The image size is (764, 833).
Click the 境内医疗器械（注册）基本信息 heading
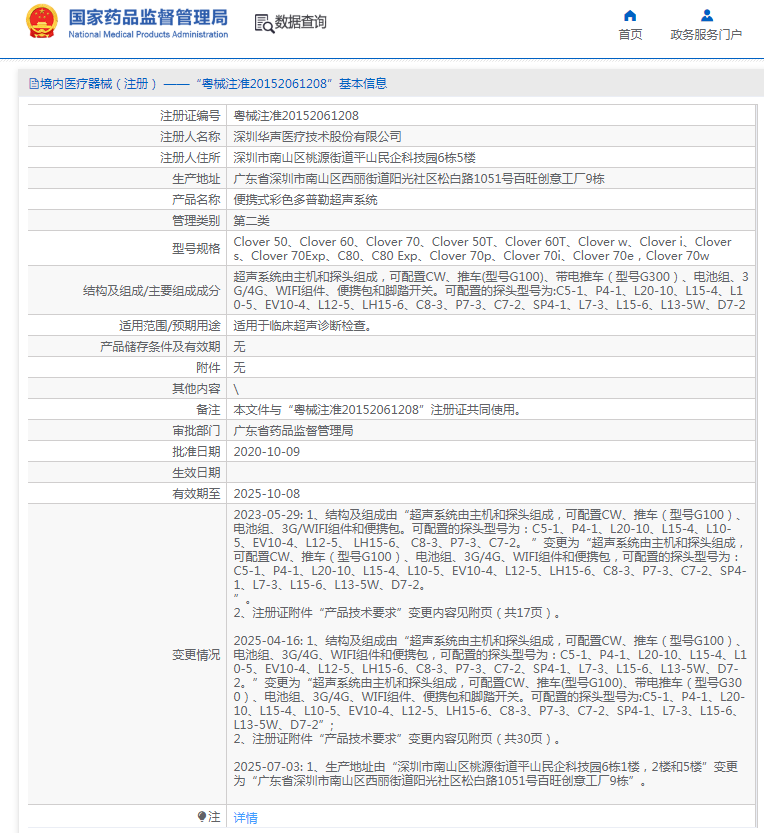click(213, 84)
